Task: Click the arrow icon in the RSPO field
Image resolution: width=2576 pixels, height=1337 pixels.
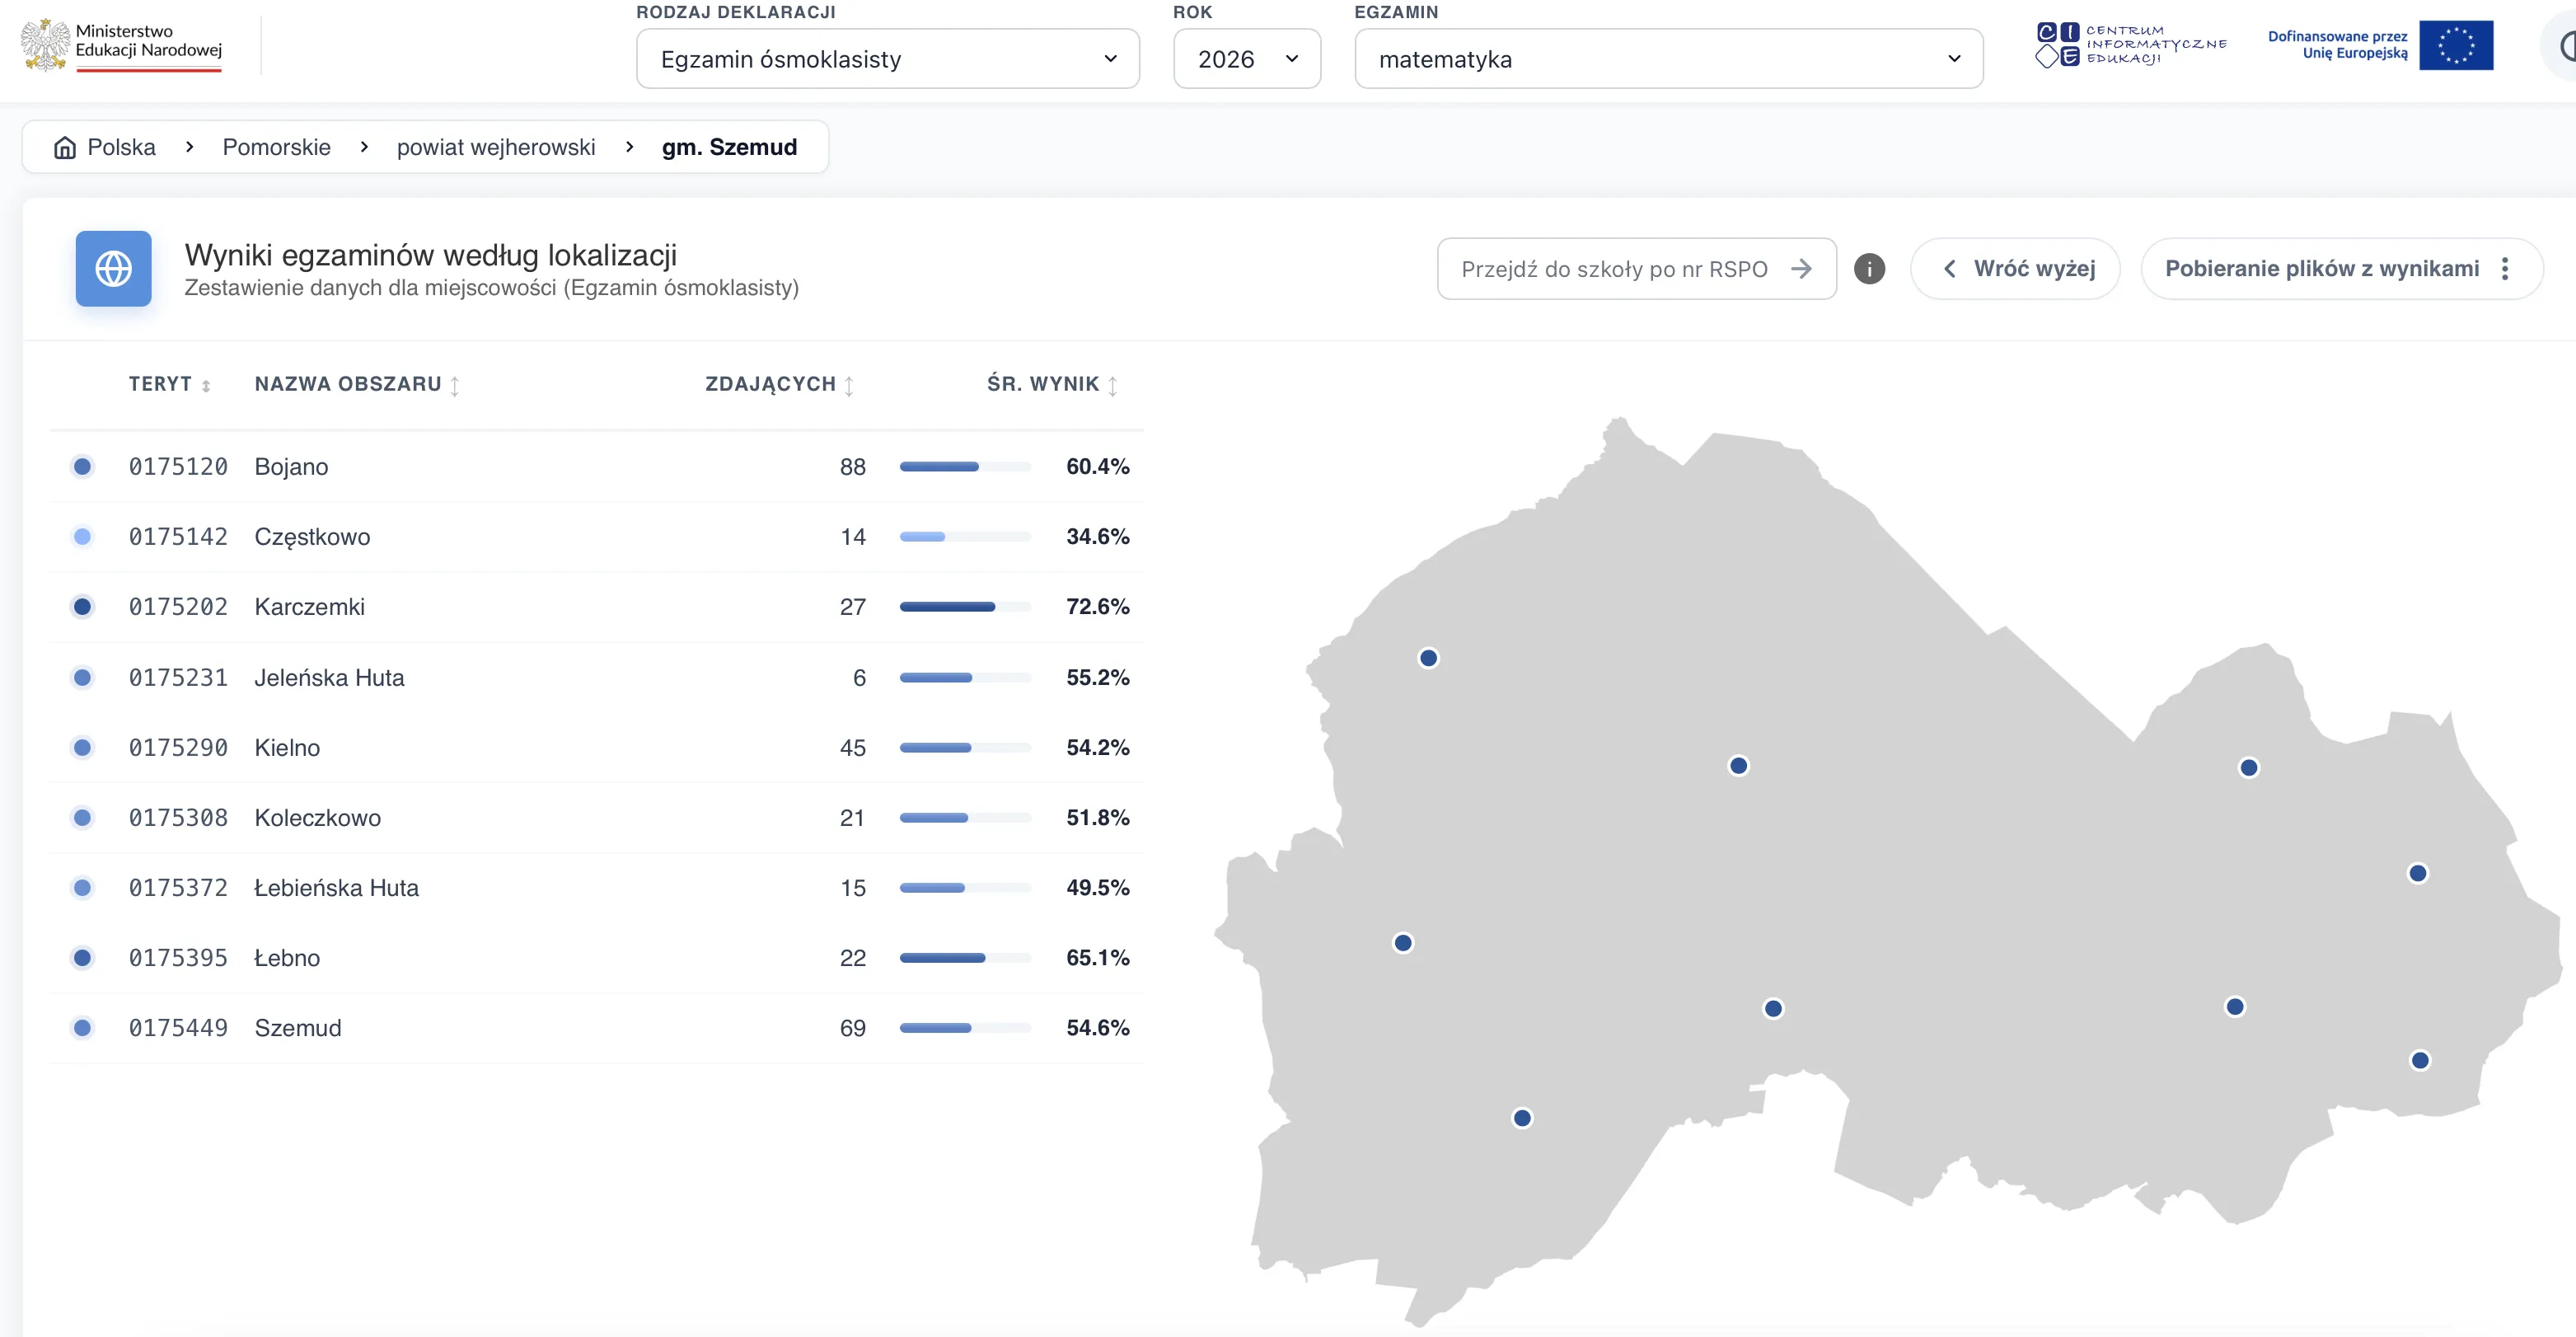Action: (1801, 269)
